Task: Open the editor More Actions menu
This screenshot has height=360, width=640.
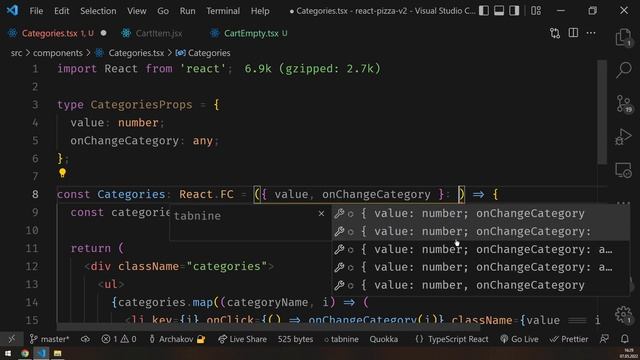Action: 591,33
